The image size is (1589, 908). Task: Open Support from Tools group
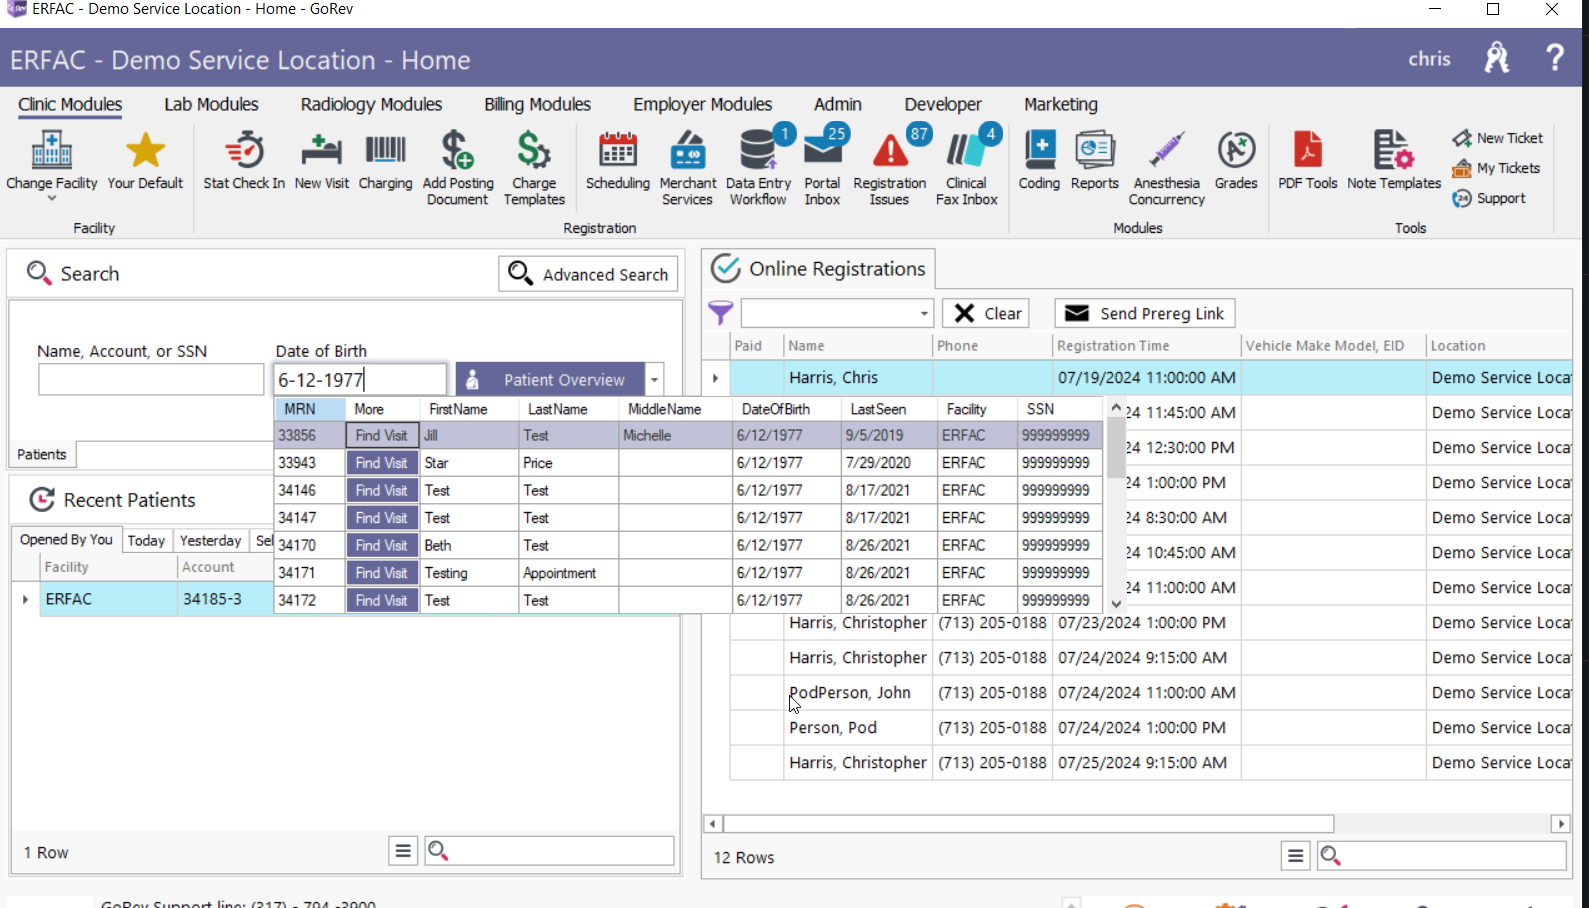click(x=1490, y=198)
